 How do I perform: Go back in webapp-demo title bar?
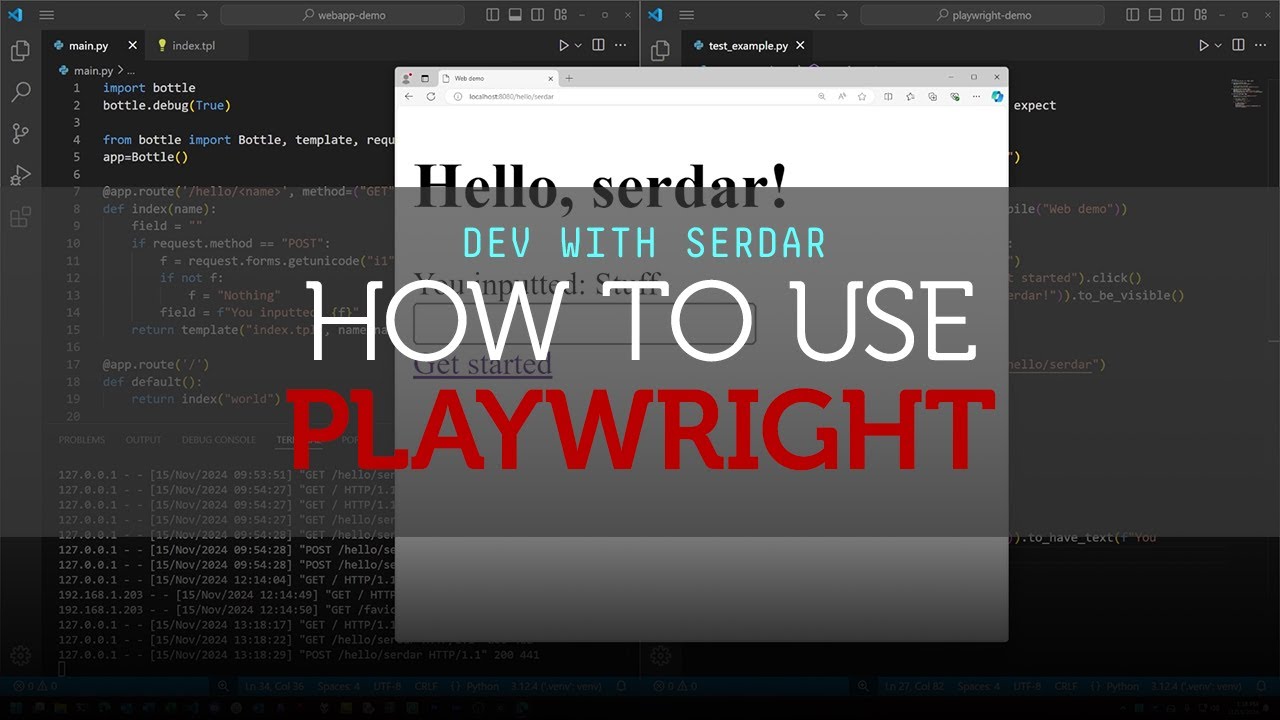pyautogui.click(x=180, y=15)
